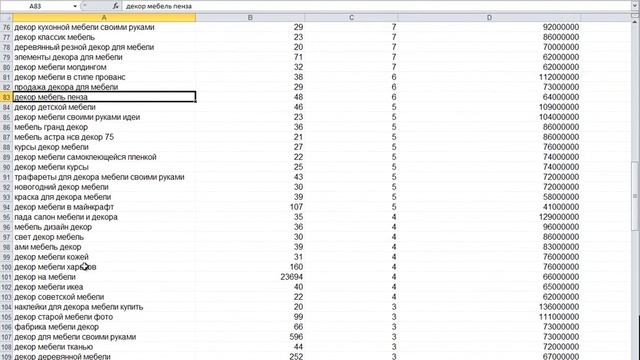Select cell 'декор для мебели своими руками'
This screenshot has width=640, height=360.
click(x=104, y=337)
